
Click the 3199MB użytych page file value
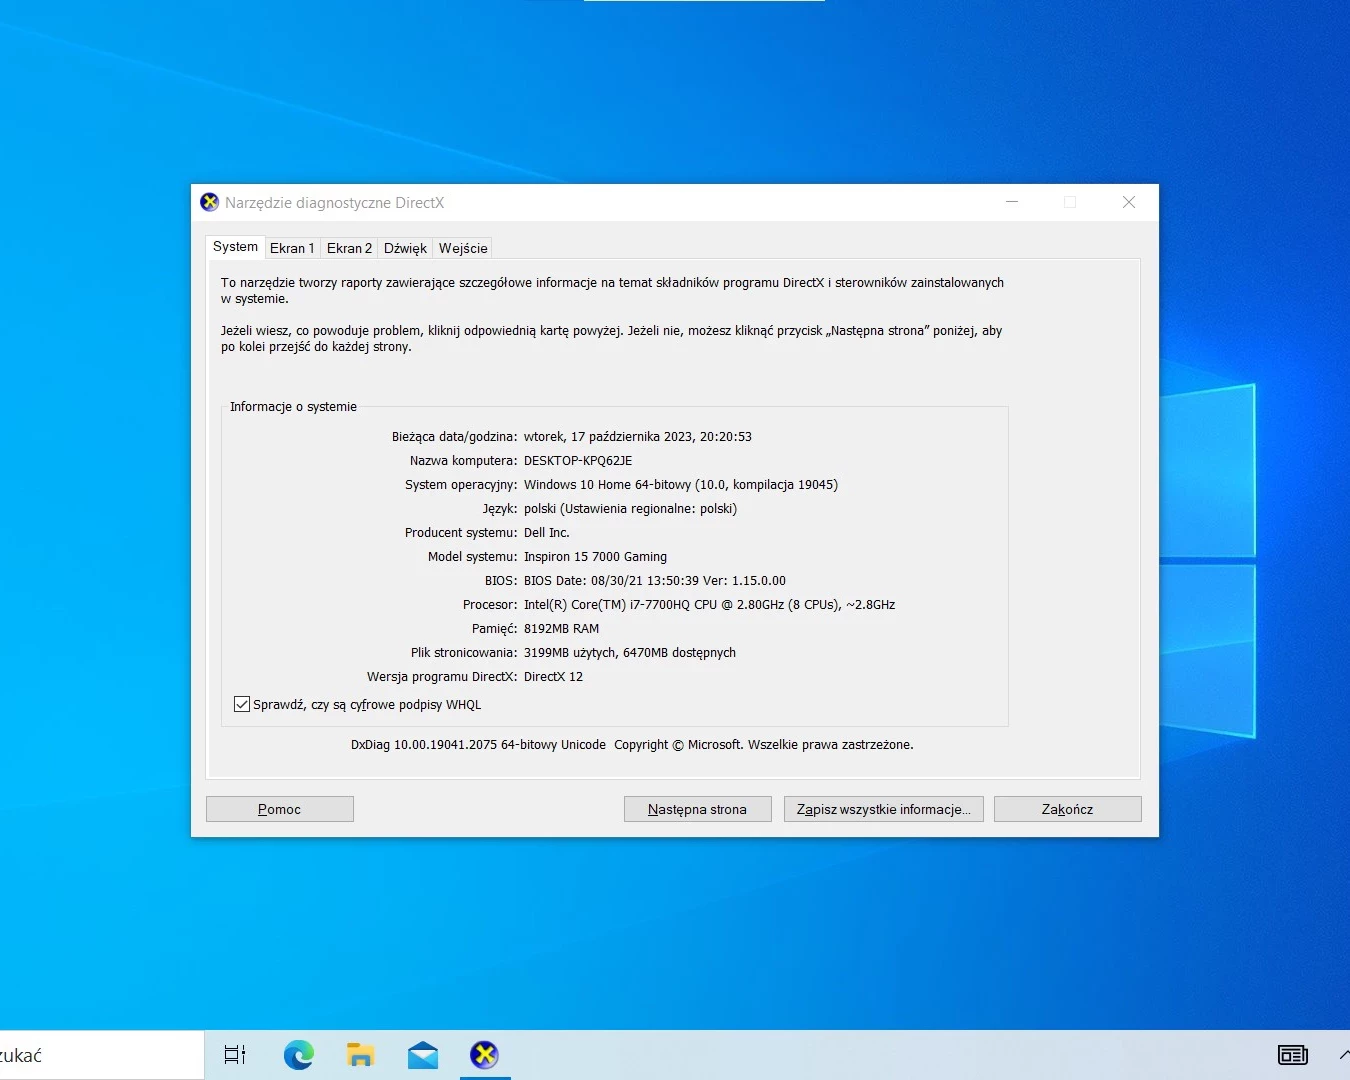click(x=630, y=653)
